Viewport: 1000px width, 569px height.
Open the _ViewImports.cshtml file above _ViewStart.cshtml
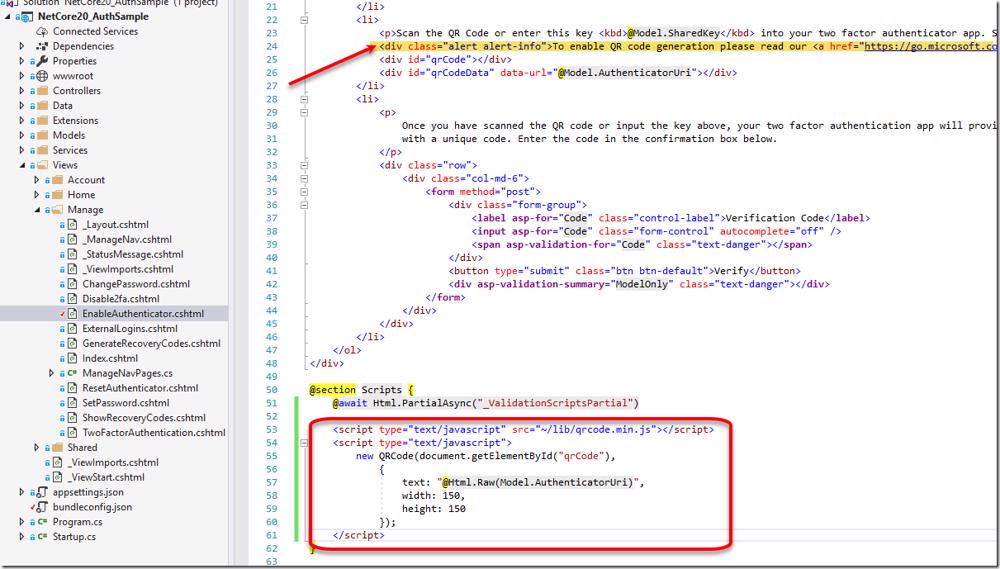pyautogui.click(x=113, y=462)
